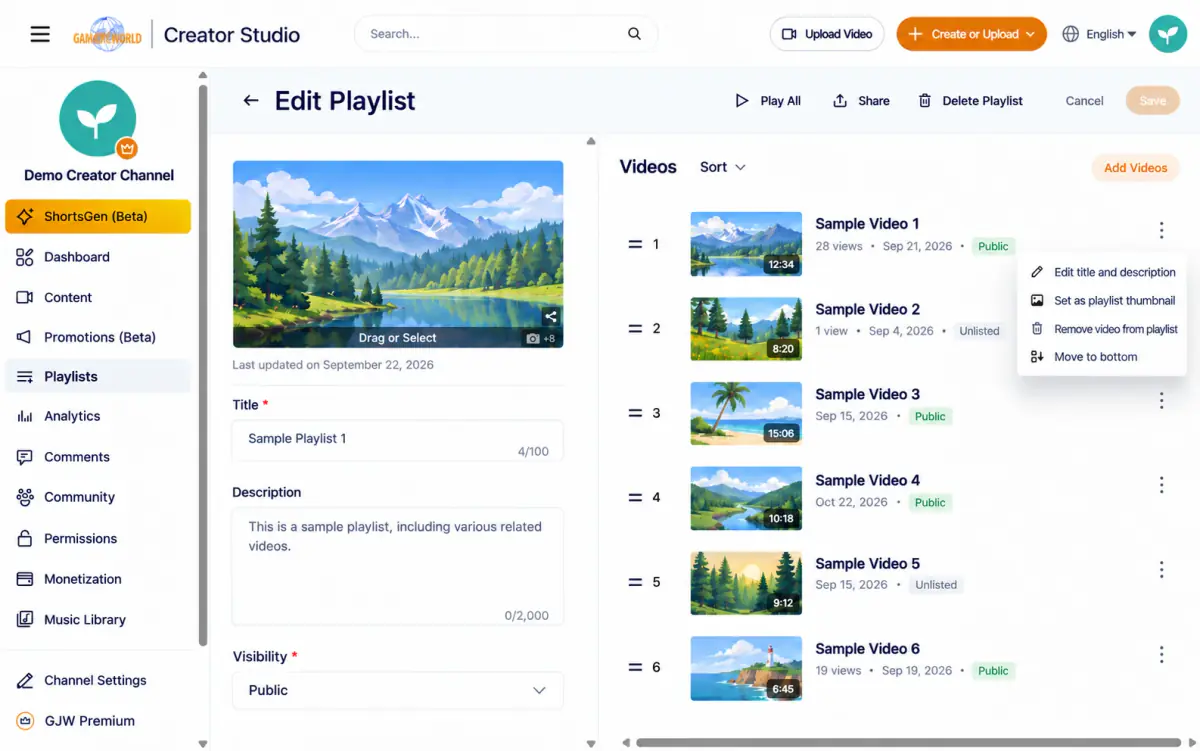This screenshot has height=751, width=1200.
Task: Open ShortsGen (Beta) in sidebar
Action: pos(98,216)
